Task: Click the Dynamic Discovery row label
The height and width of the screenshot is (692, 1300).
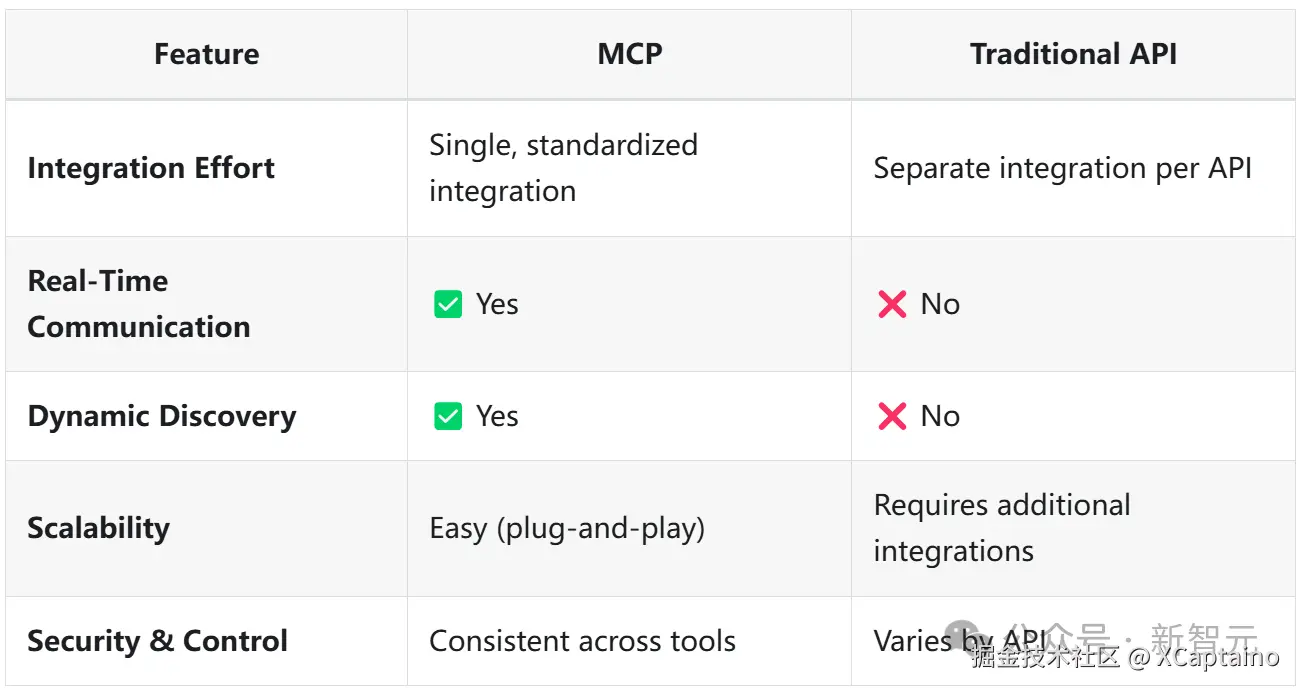Action: pos(162,416)
